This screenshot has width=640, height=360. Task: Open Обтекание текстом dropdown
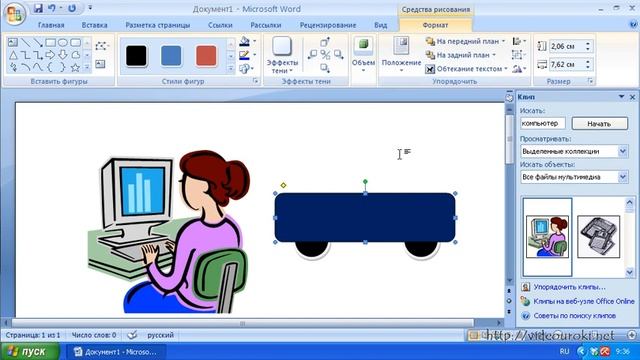(x=466, y=69)
